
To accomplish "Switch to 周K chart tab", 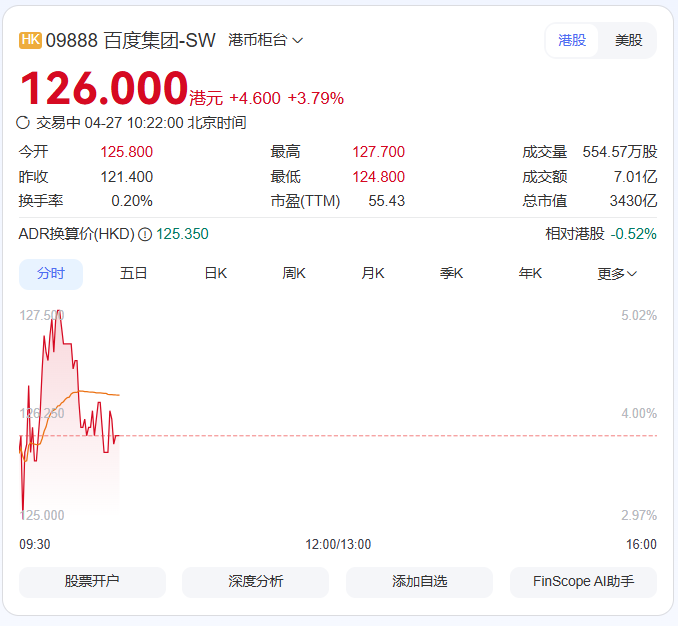I will (x=294, y=274).
